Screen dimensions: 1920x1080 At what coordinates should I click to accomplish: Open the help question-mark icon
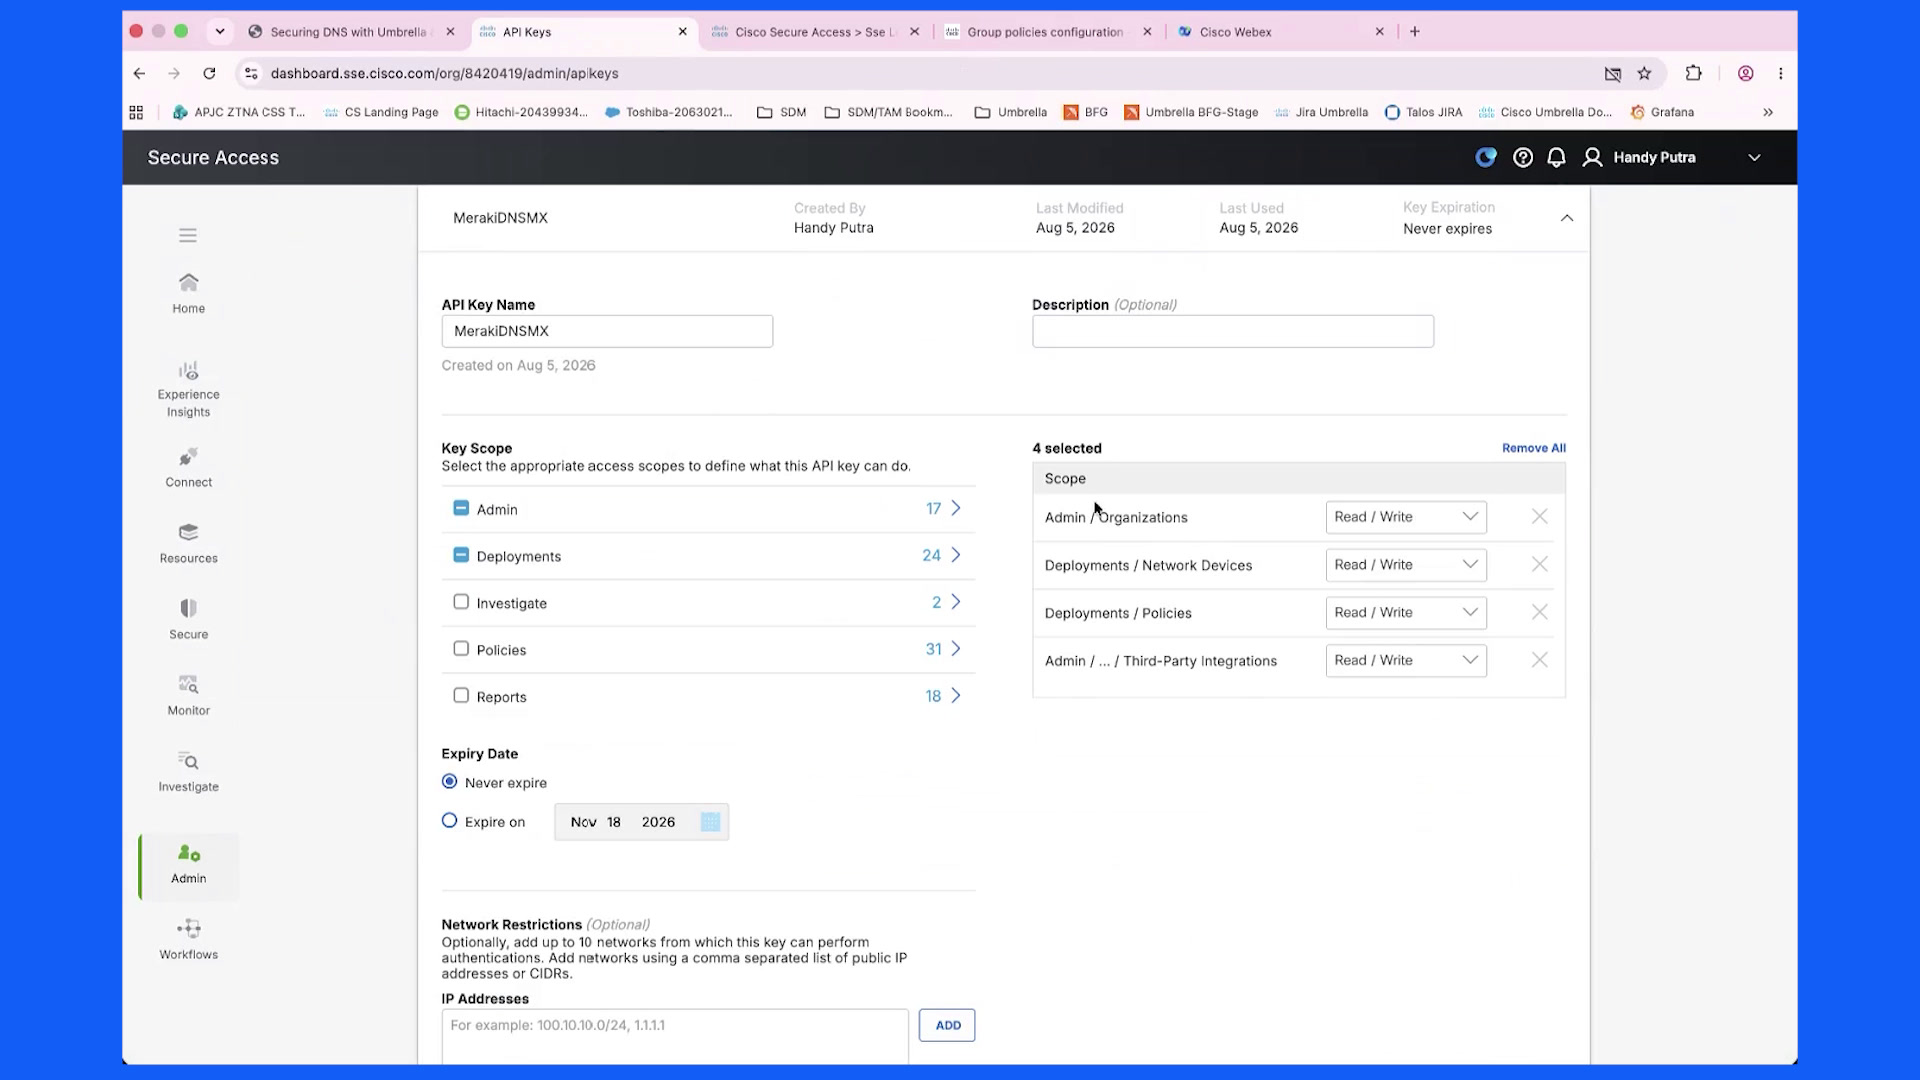tap(1523, 158)
